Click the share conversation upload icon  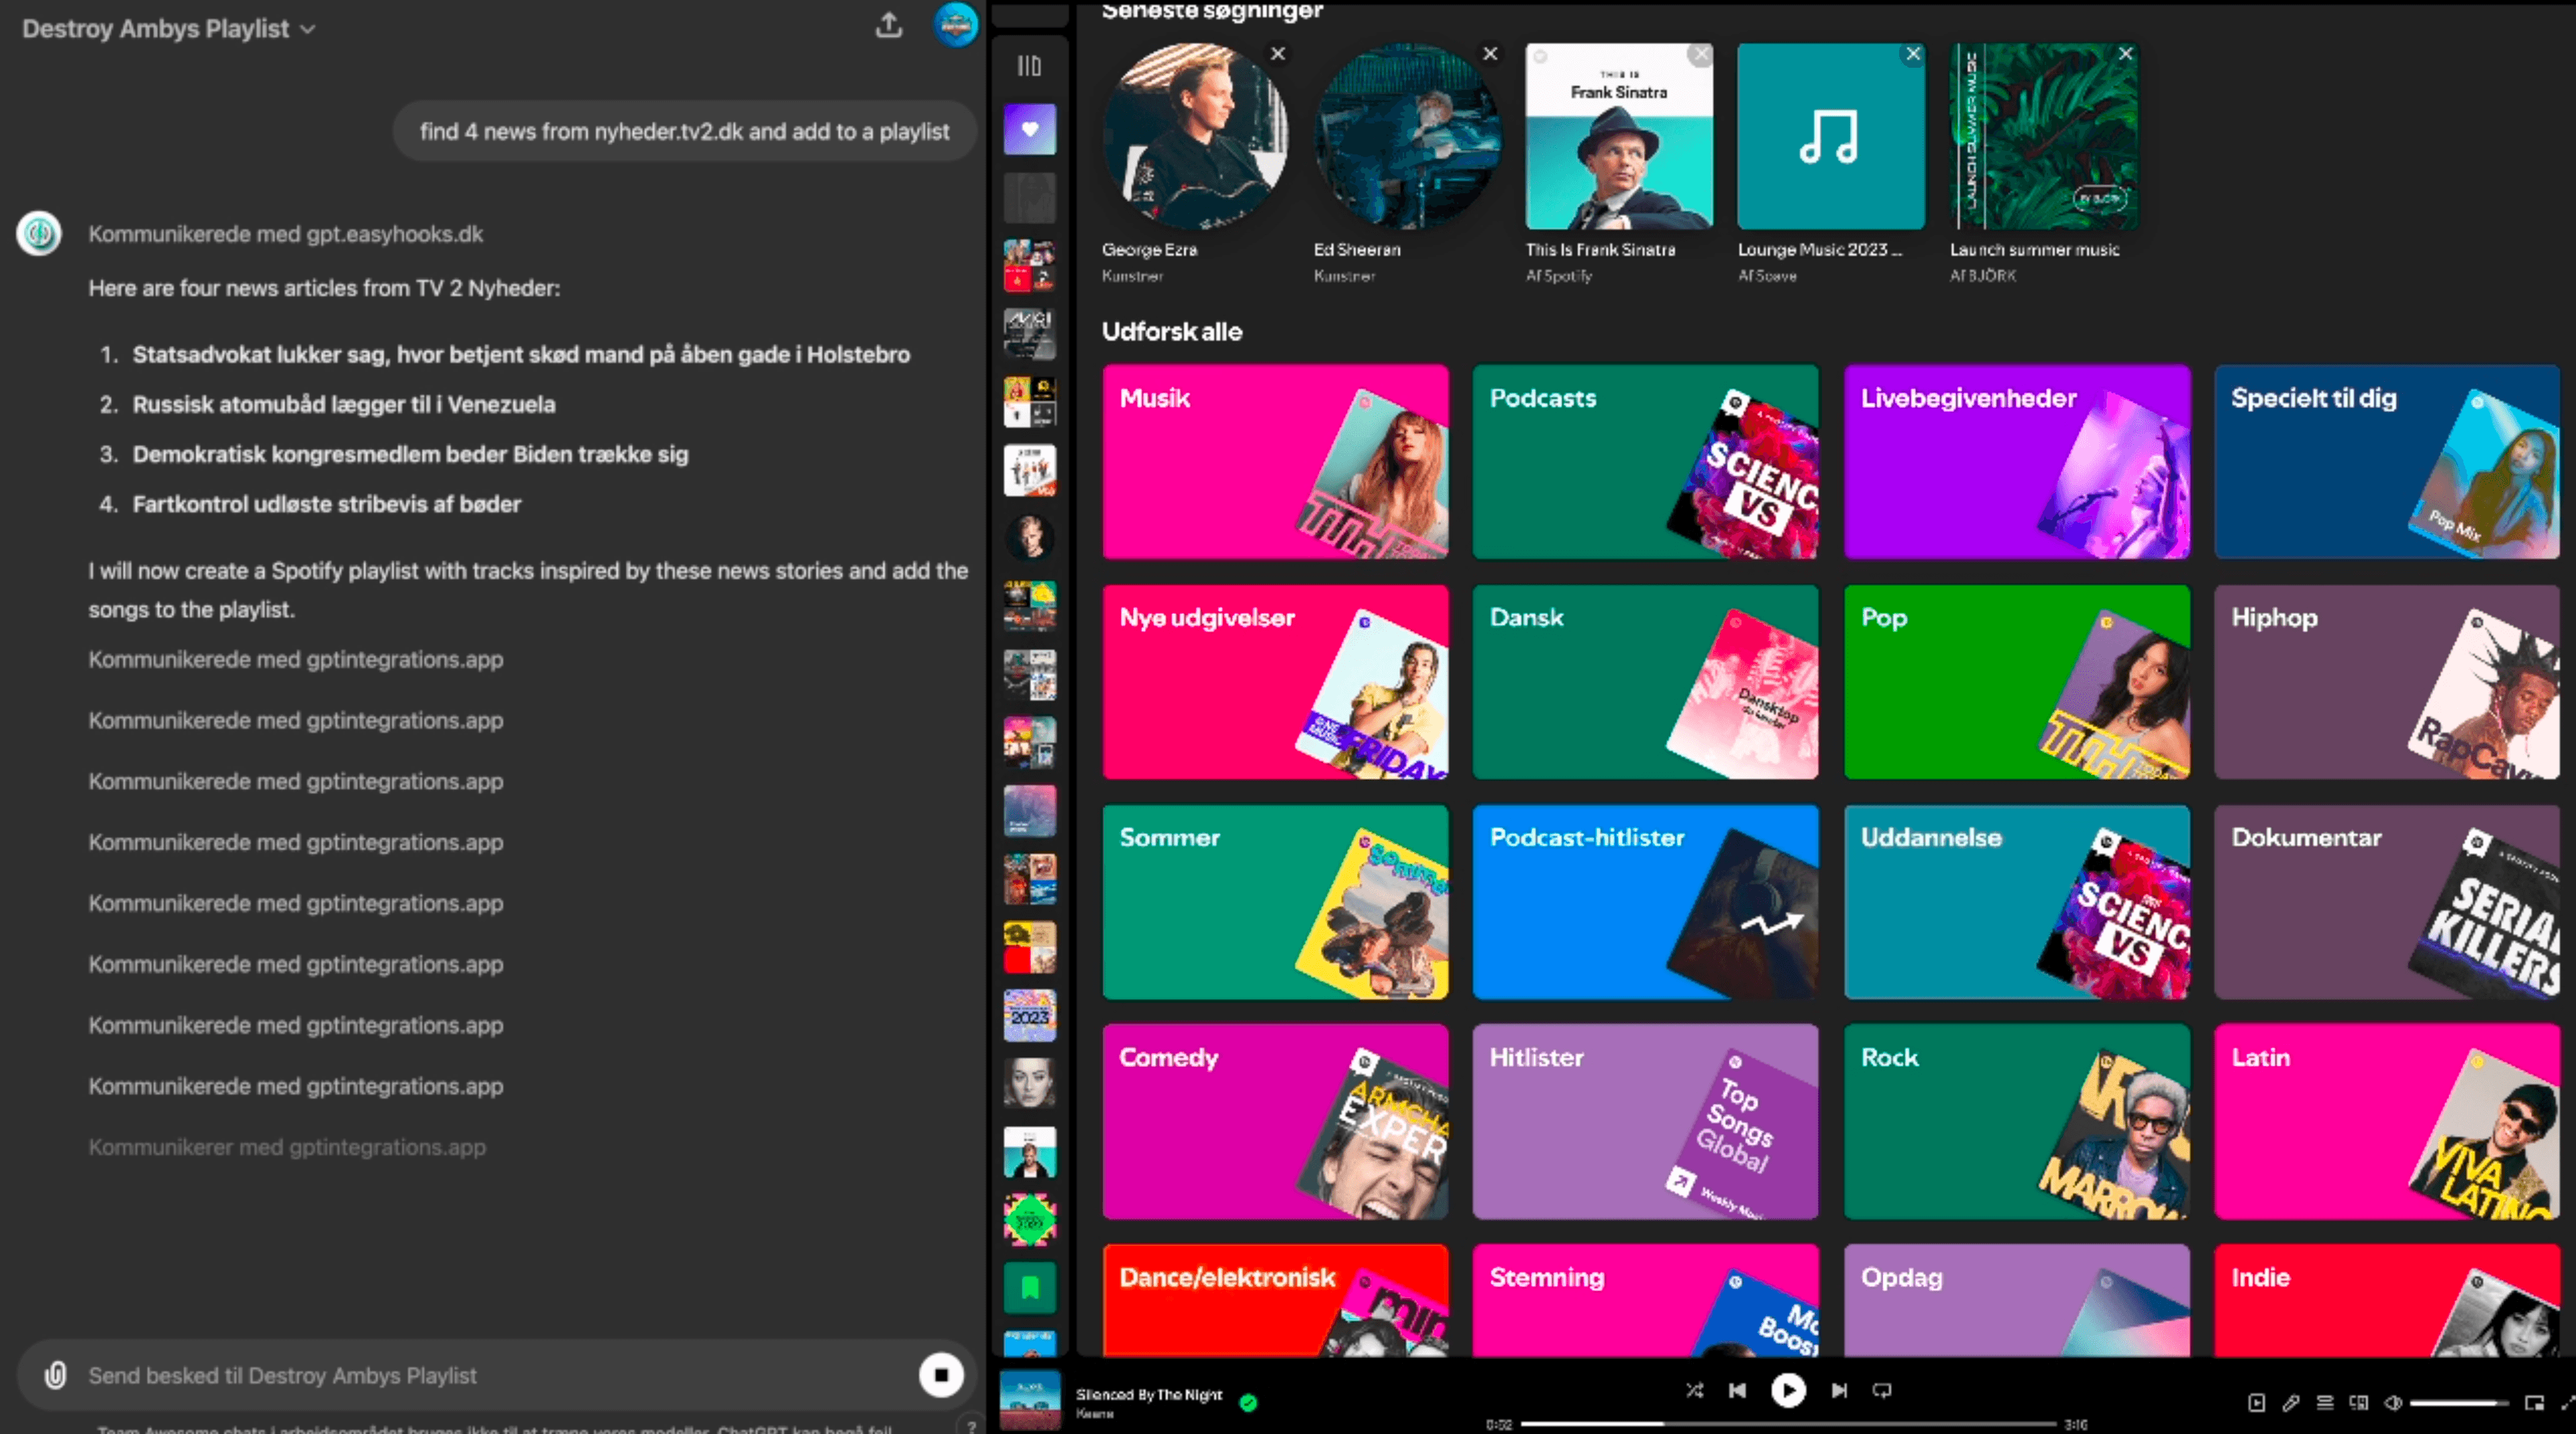tap(888, 26)
